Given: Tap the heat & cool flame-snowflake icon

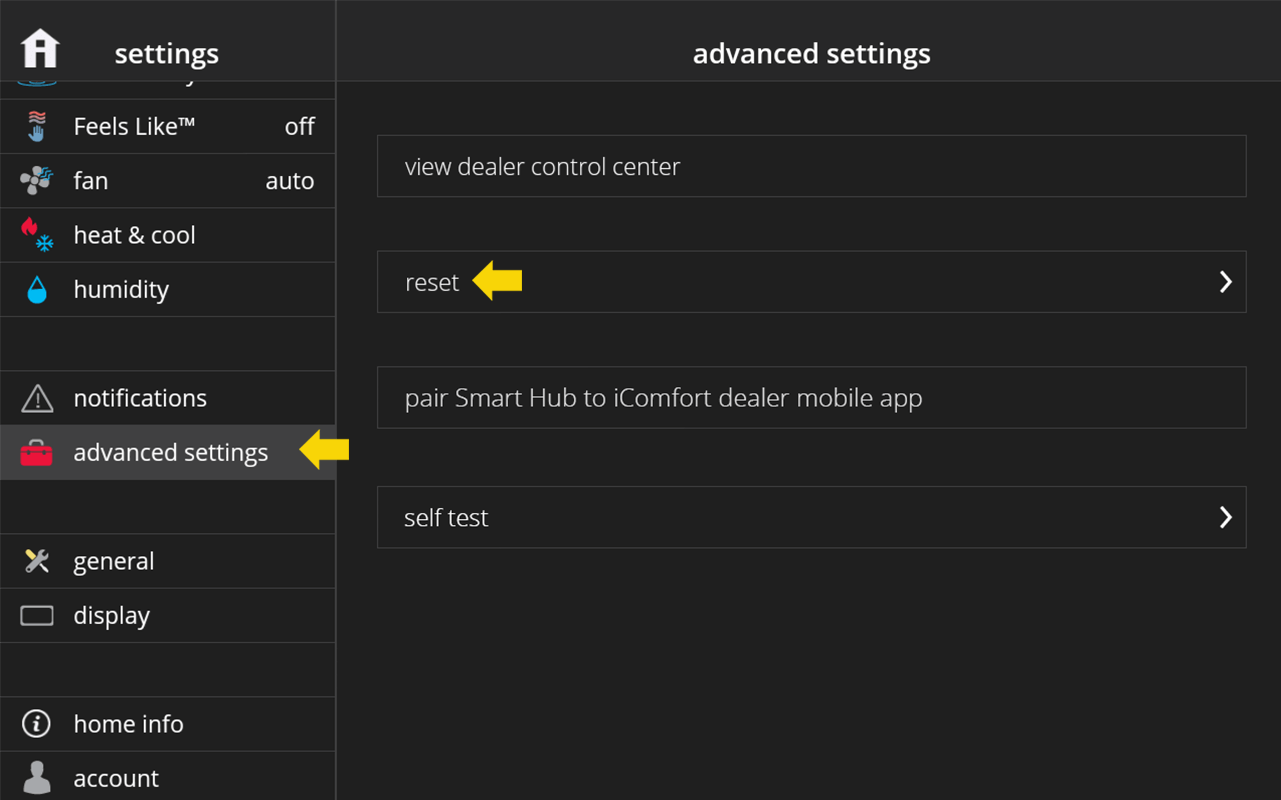Looking at the screenshot, I should tap(37, 235).
